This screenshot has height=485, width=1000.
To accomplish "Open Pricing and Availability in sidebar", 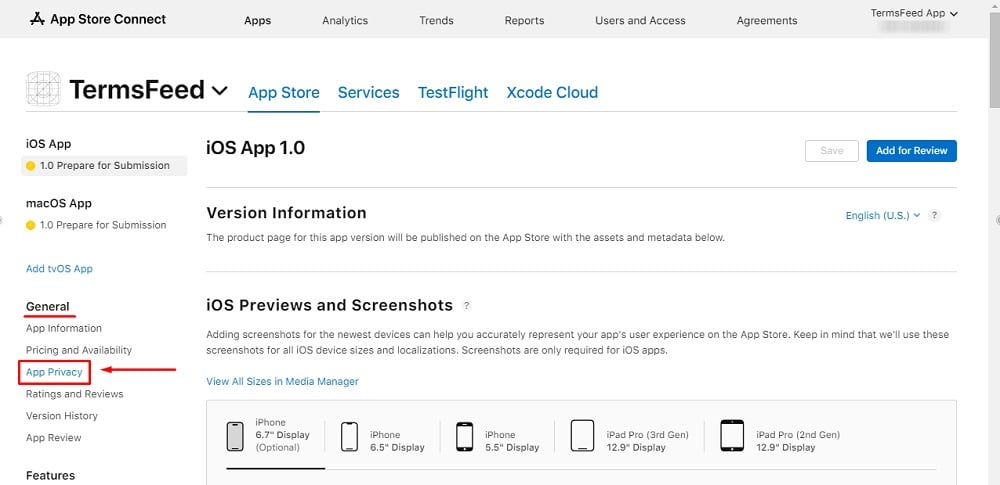I will pos(79,350).
